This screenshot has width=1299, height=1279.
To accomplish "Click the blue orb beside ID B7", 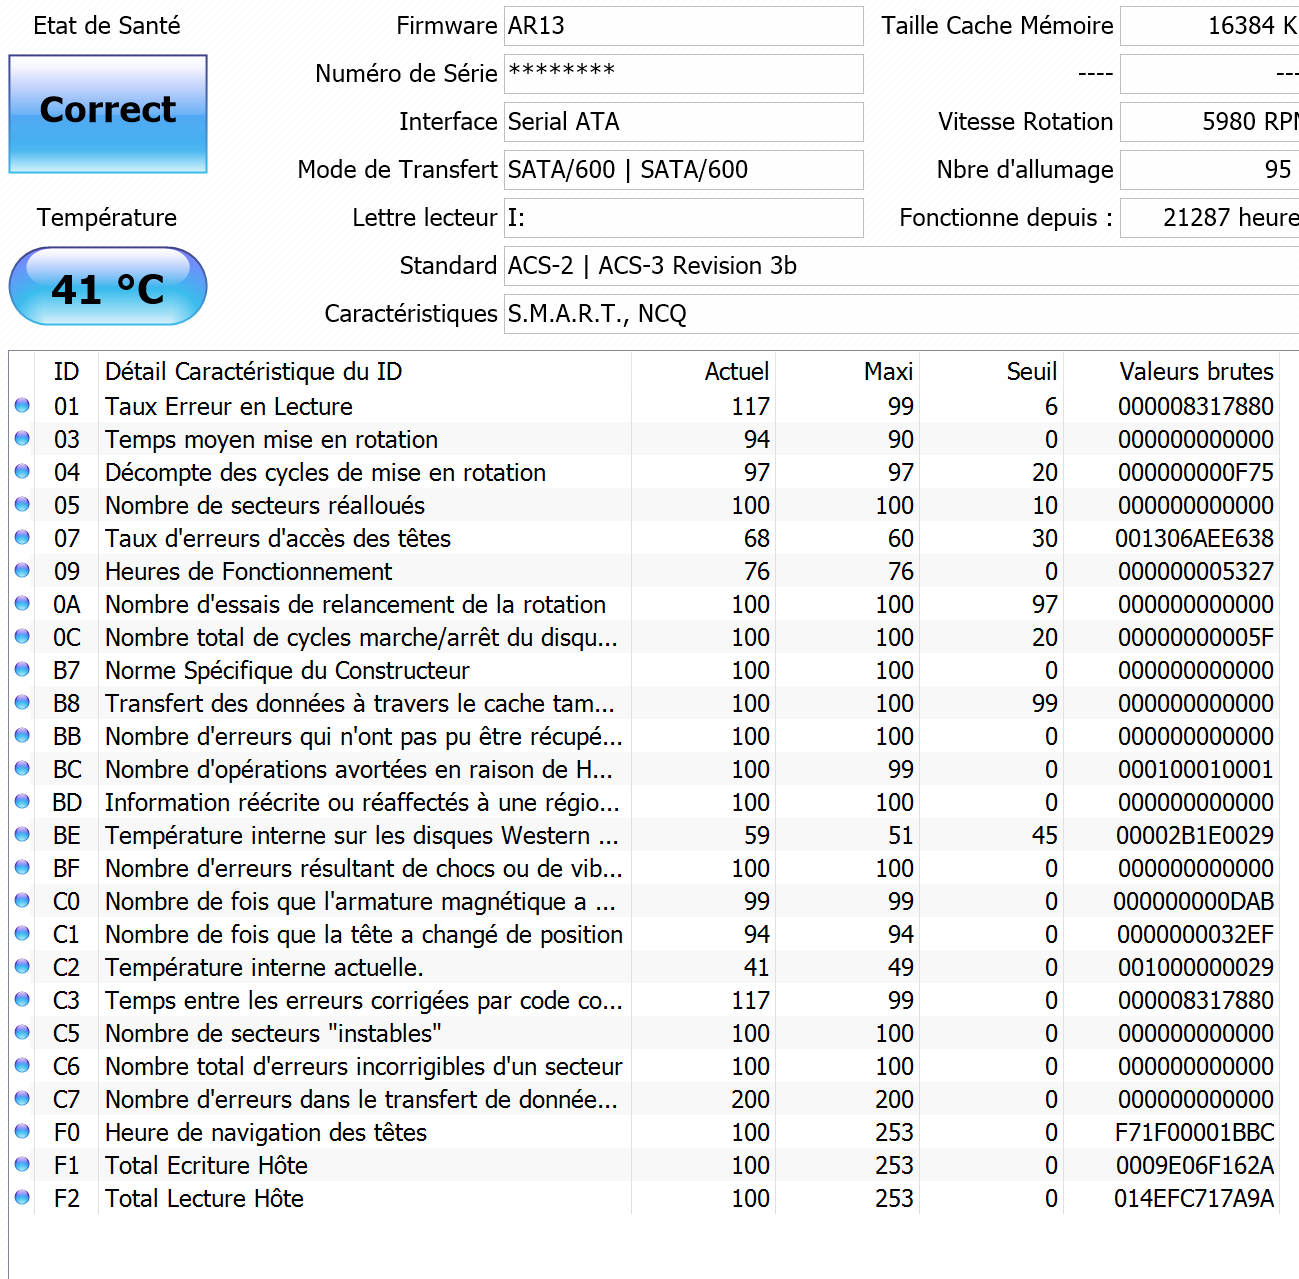I will [22, 669].
